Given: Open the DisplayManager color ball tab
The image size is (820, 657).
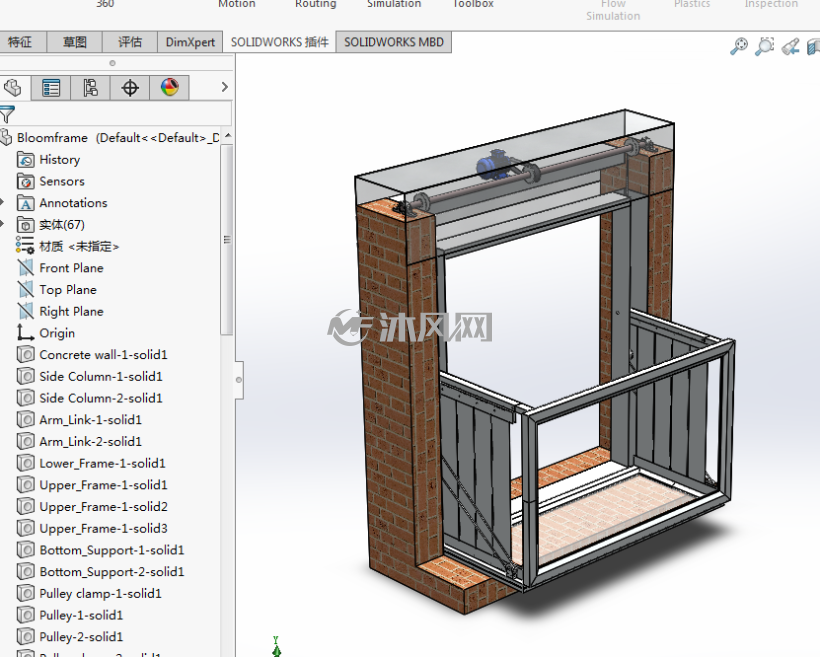Looking at the screenshot, I should [x=169, y=87].
